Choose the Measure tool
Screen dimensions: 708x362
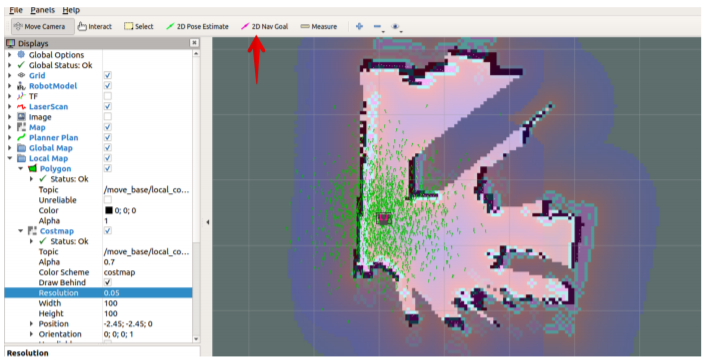pos(319,27)
